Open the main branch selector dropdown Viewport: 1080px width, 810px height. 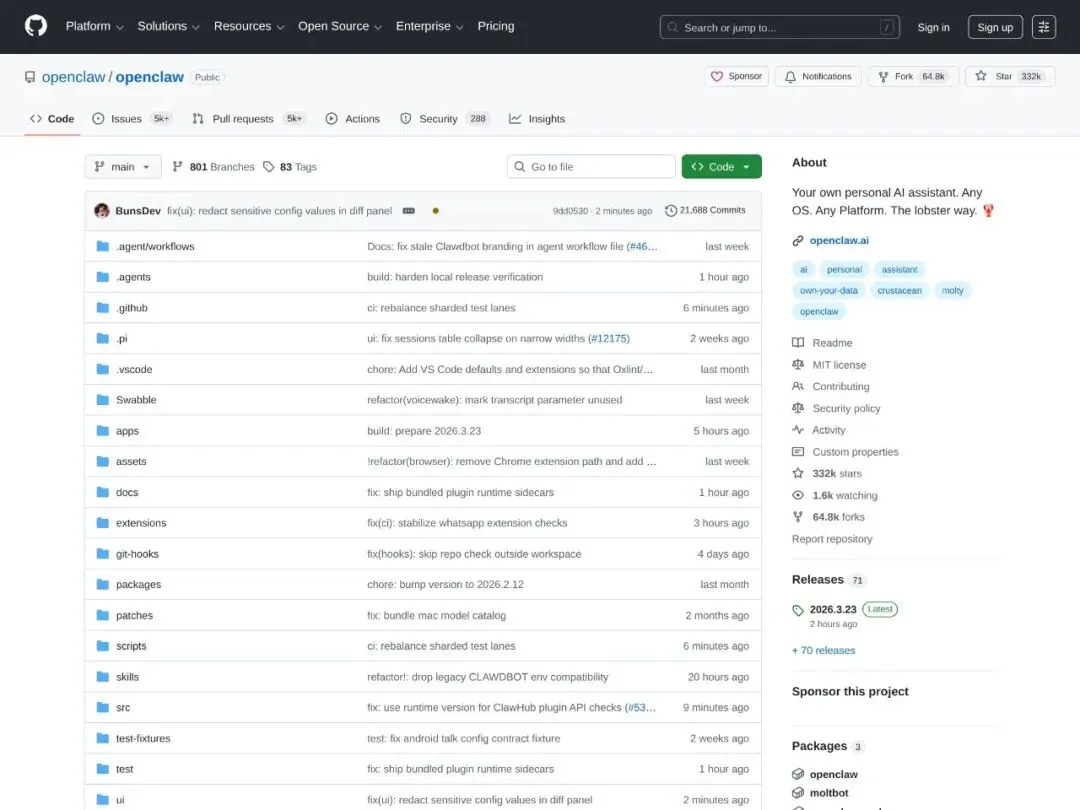click(123, 167)
